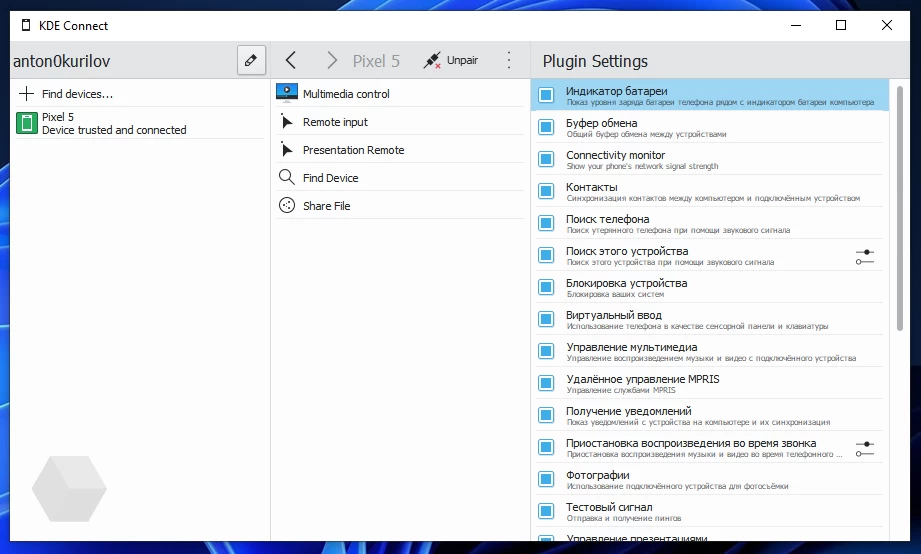The height and width of the screenshot is (554, 921).
Task: Click the Find Device magnifier icon
Action: pyautogui.click(x=287, y=178)
